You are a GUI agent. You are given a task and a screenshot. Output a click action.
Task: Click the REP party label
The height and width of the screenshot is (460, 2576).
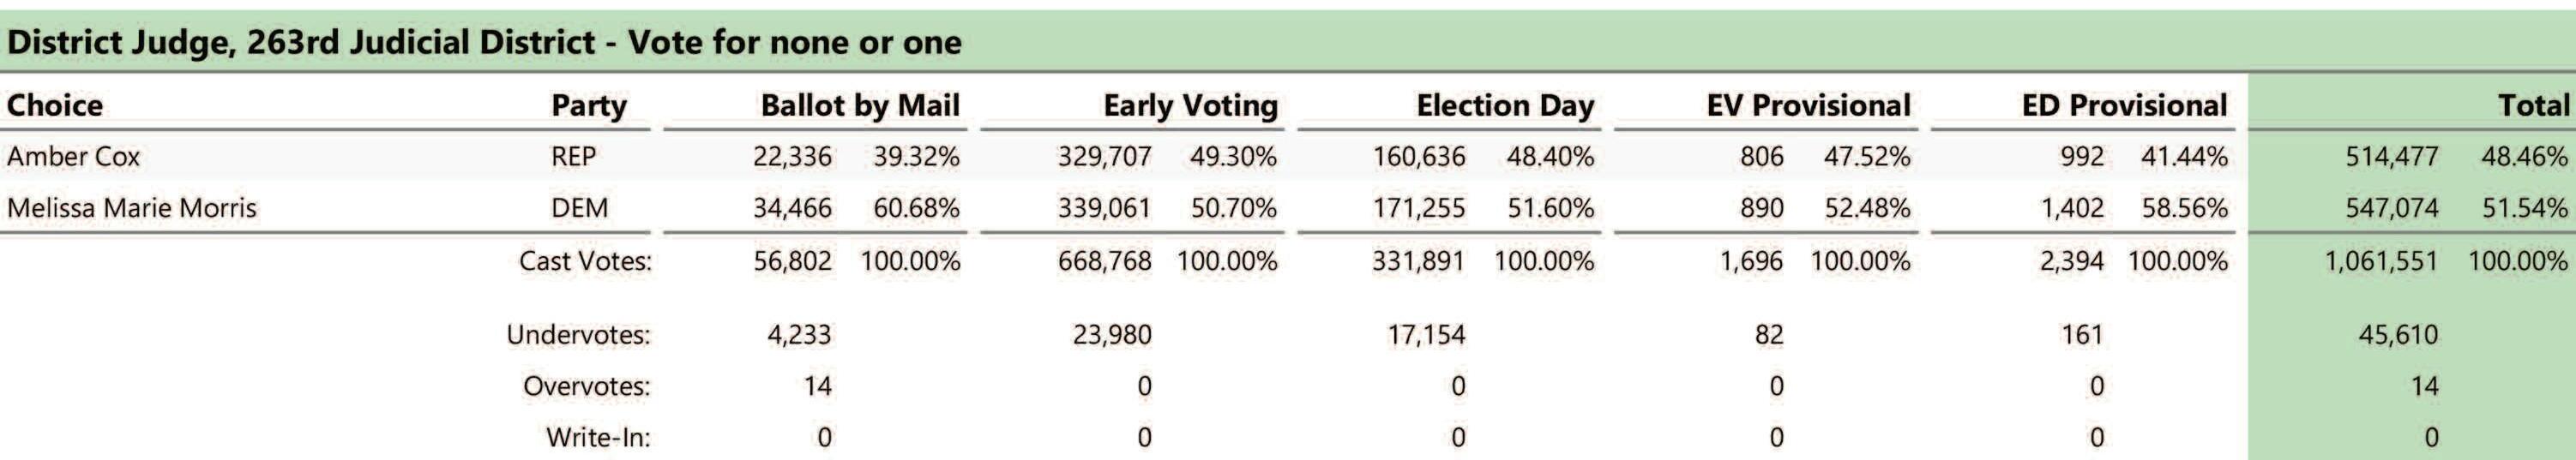[573, 157]
